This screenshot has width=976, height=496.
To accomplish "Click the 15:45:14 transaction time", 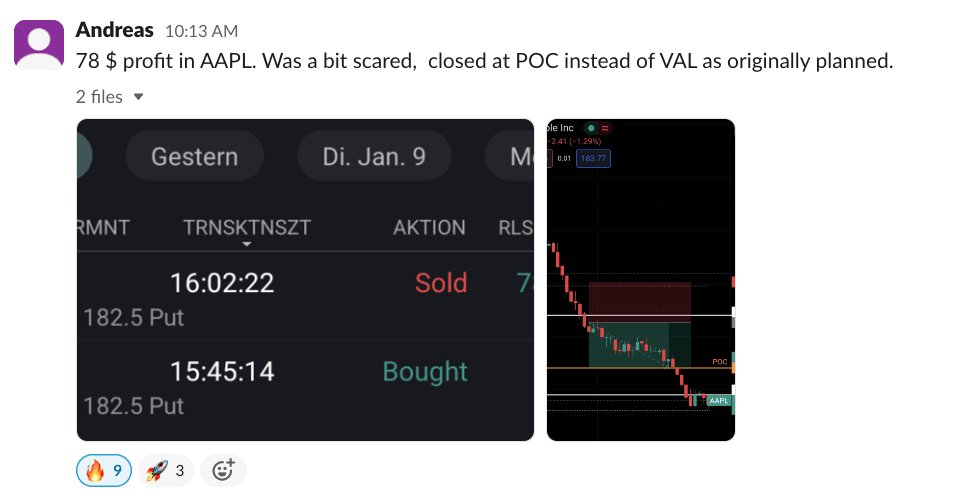I will click(x=221, y=372).
